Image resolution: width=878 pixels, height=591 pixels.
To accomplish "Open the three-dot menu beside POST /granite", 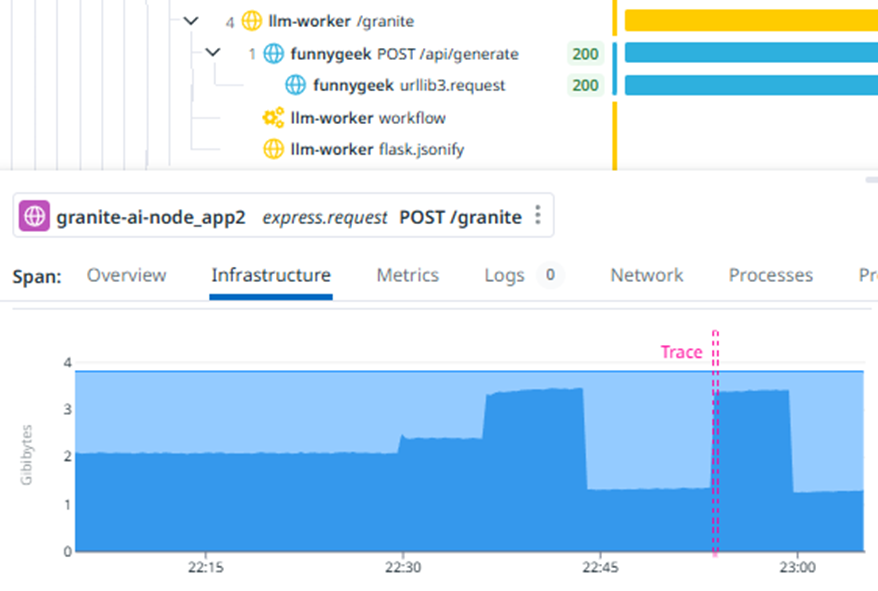I will [538, 215].
